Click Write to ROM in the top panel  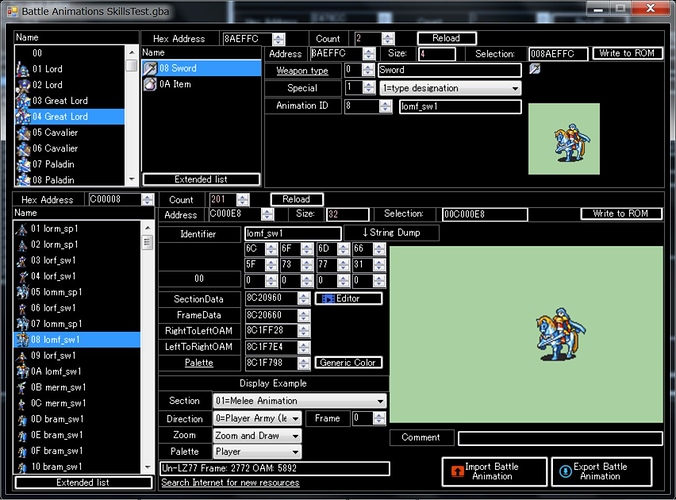tap(627, 53)
